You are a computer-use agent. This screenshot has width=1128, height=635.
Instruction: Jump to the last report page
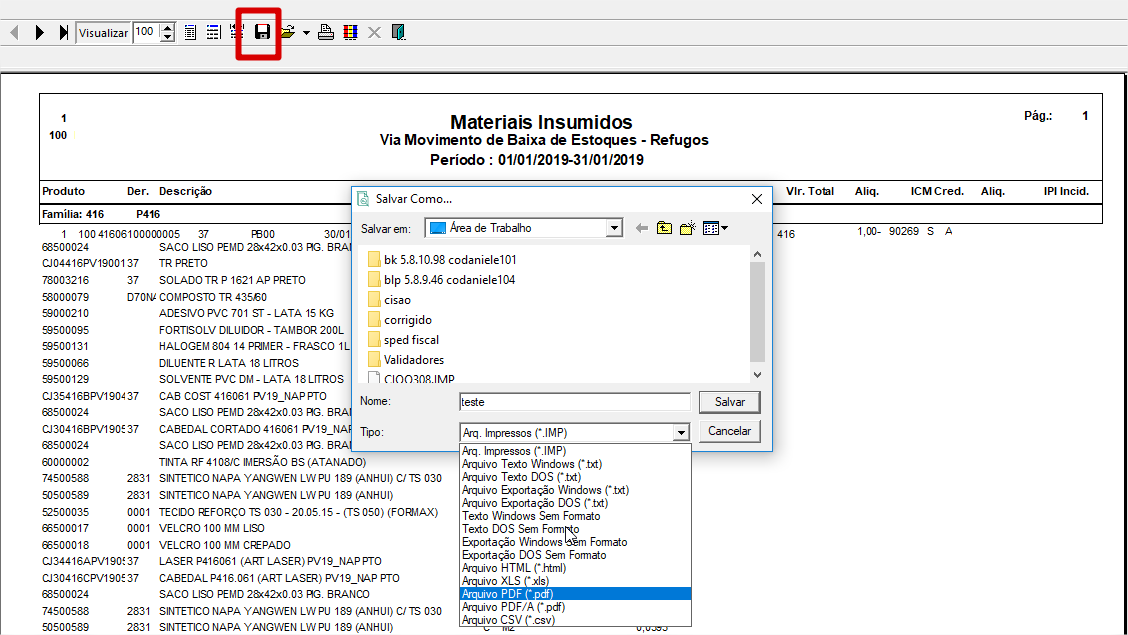[x=63, y=32]
